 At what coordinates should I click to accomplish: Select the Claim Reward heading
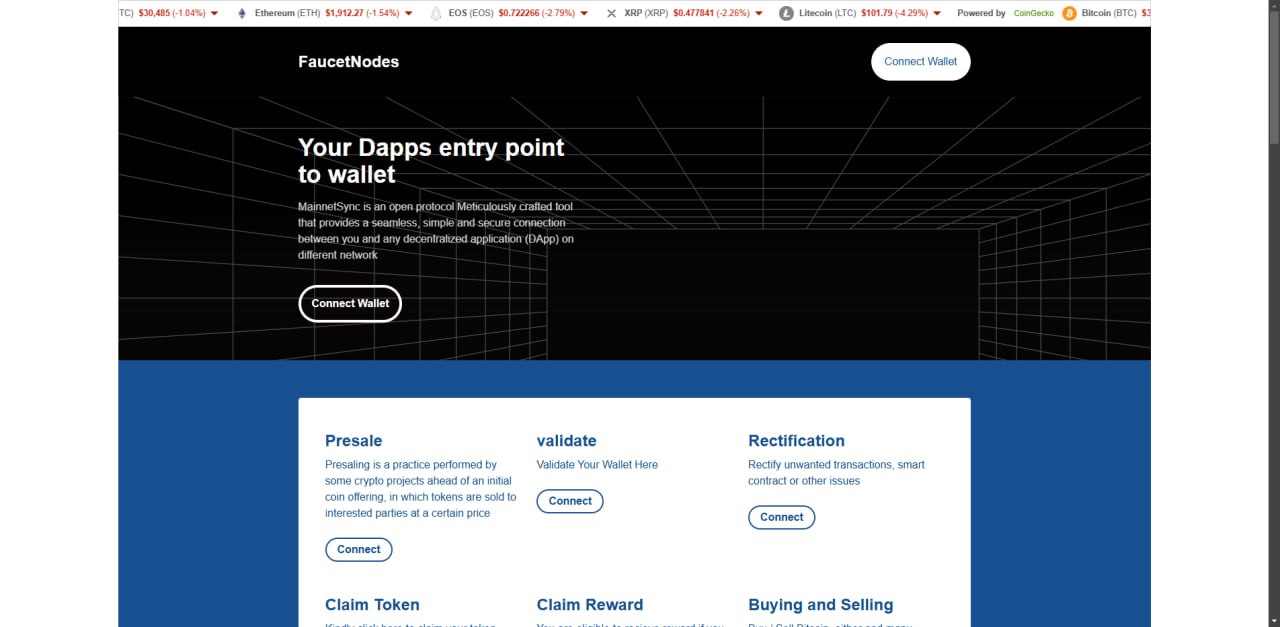click(589, 605)
